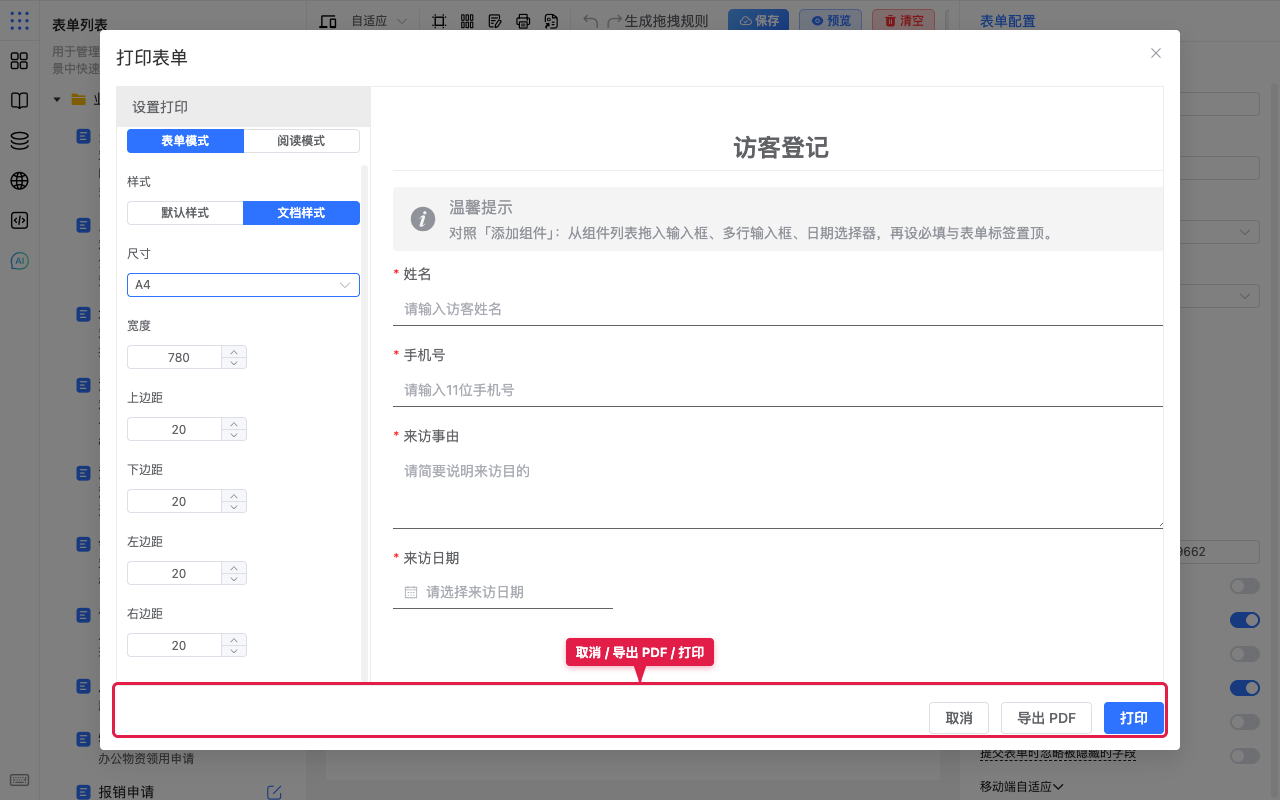The image size is (1280, 800).
Task: Click the 保存 button in toolbar
Action: (x=758, y=21)
